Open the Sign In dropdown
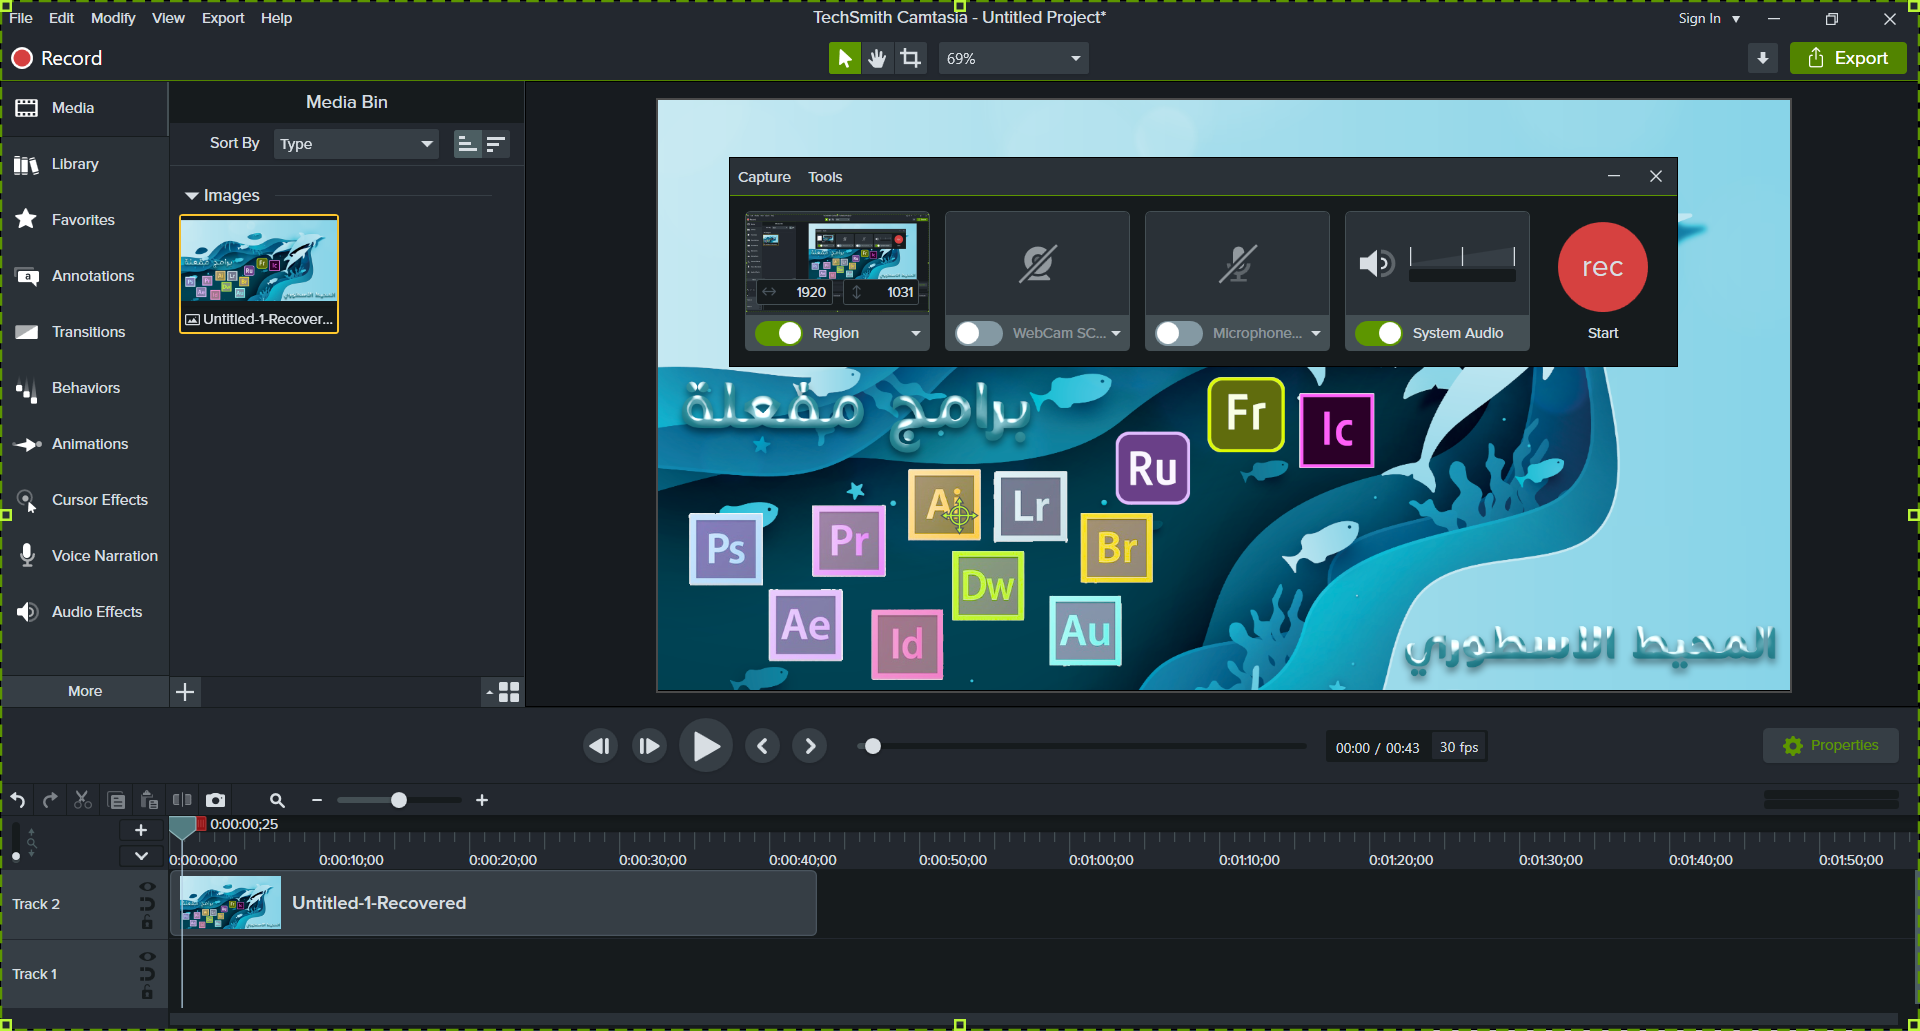 coord(1709,19)
